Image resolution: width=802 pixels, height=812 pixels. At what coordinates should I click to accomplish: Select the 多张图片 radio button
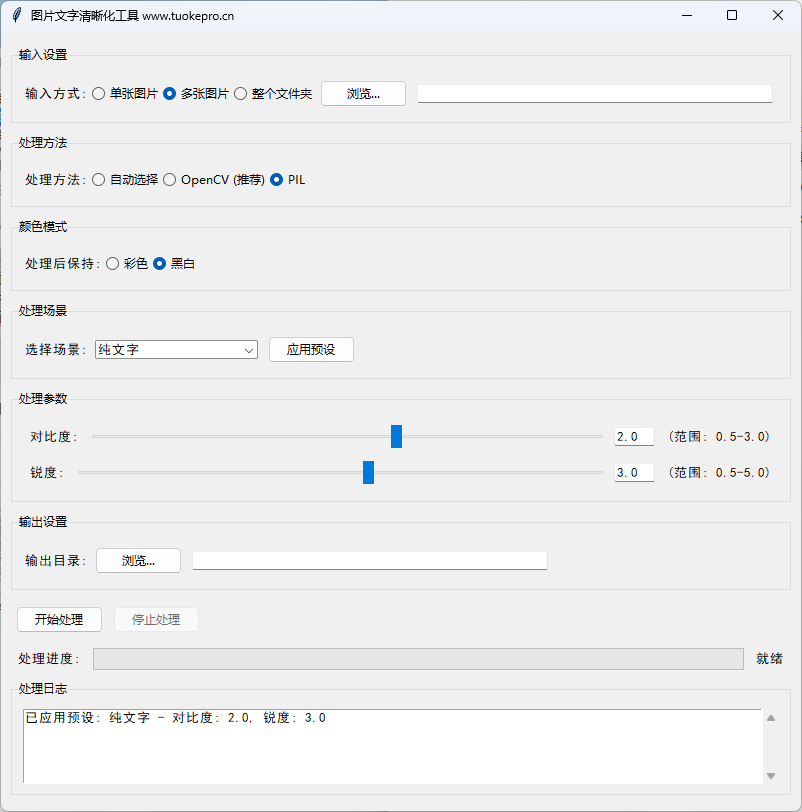coord(196,94)
